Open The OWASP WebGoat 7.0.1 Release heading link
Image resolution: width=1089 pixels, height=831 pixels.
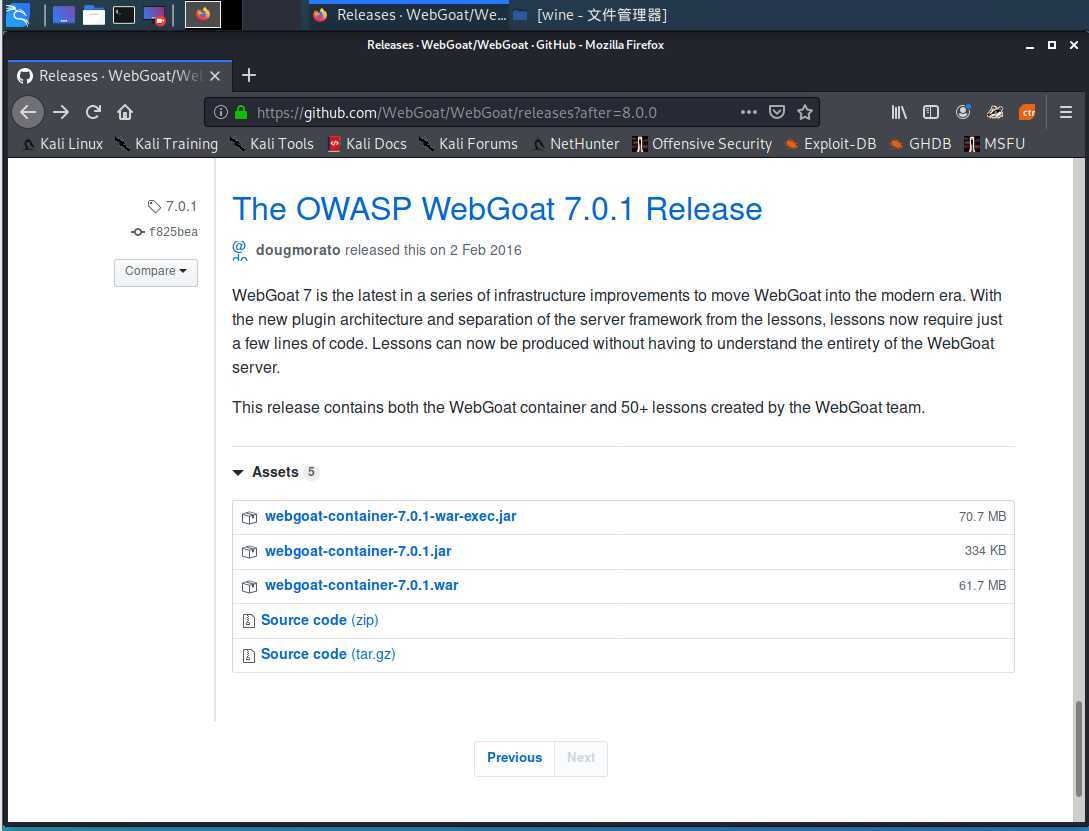tap(497, 209)
